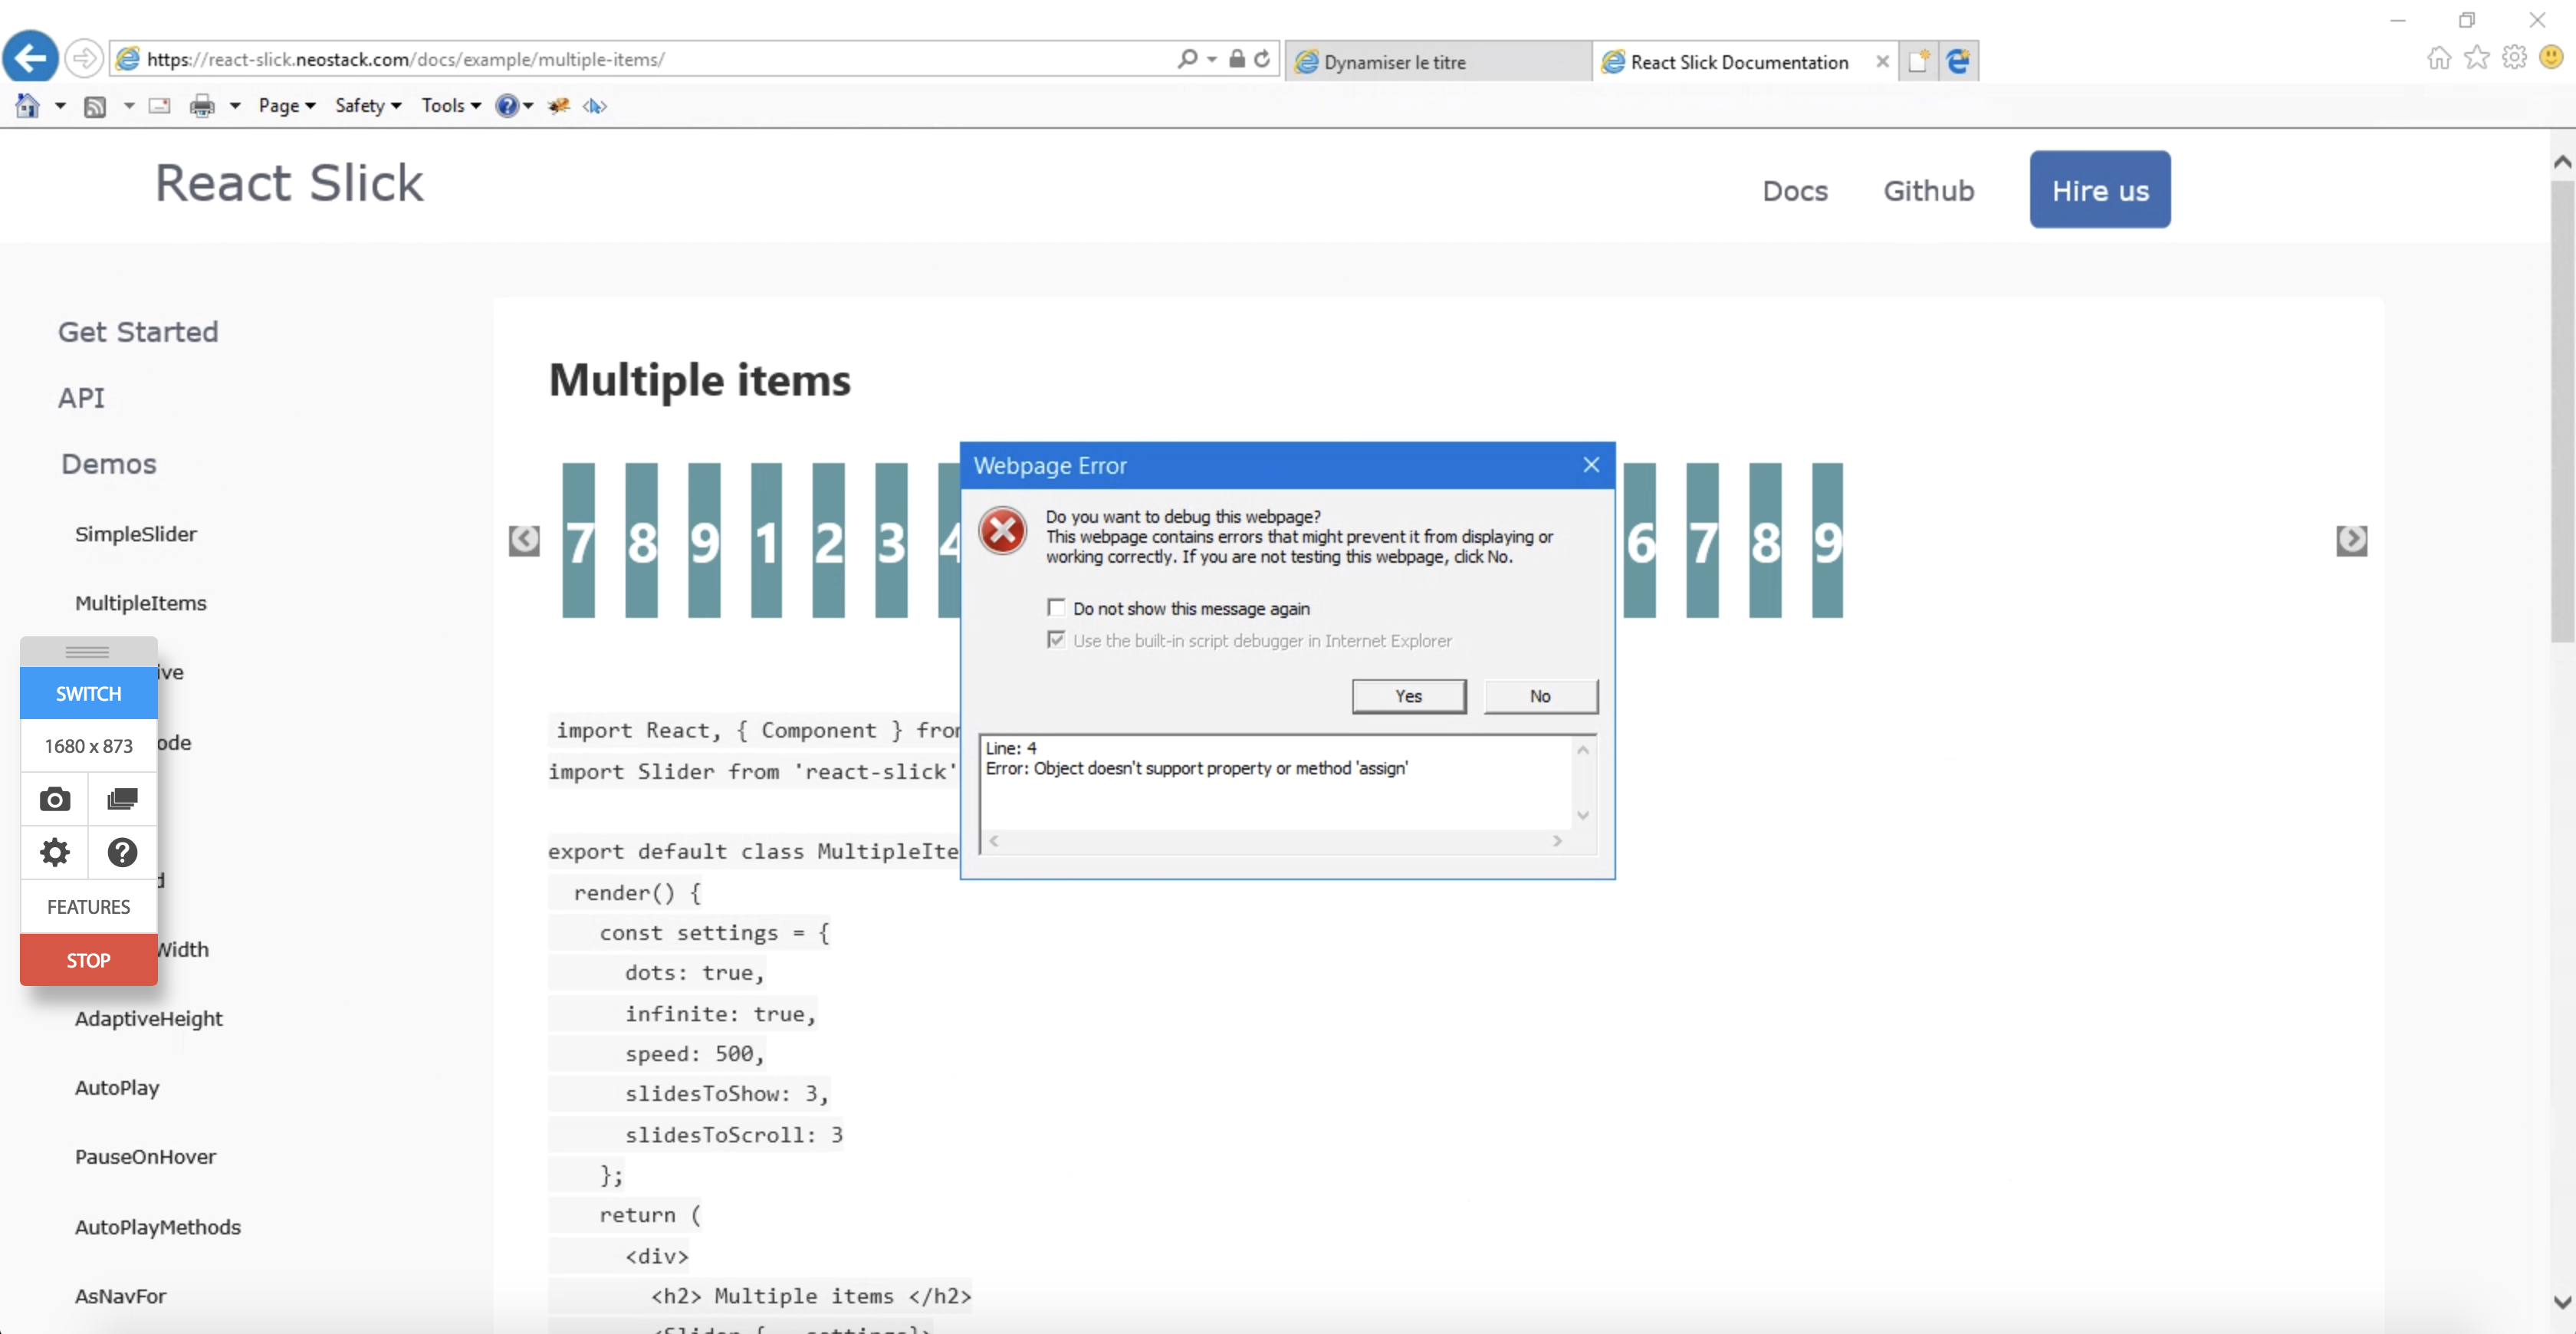2576x1334 pixels.
Task: Open recorder help question-mark icon
Action: (121, 852)
